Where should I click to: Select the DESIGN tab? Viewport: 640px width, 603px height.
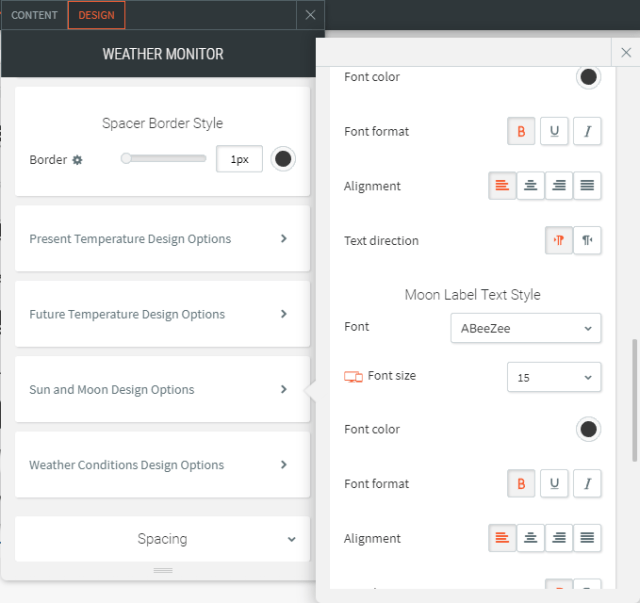click(x=97, y=15)
